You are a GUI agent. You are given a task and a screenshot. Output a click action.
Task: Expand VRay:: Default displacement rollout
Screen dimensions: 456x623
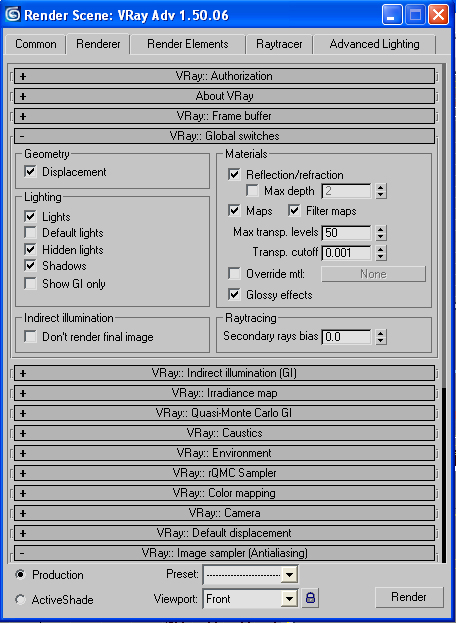pyautogui.click(x=224, y=533)
